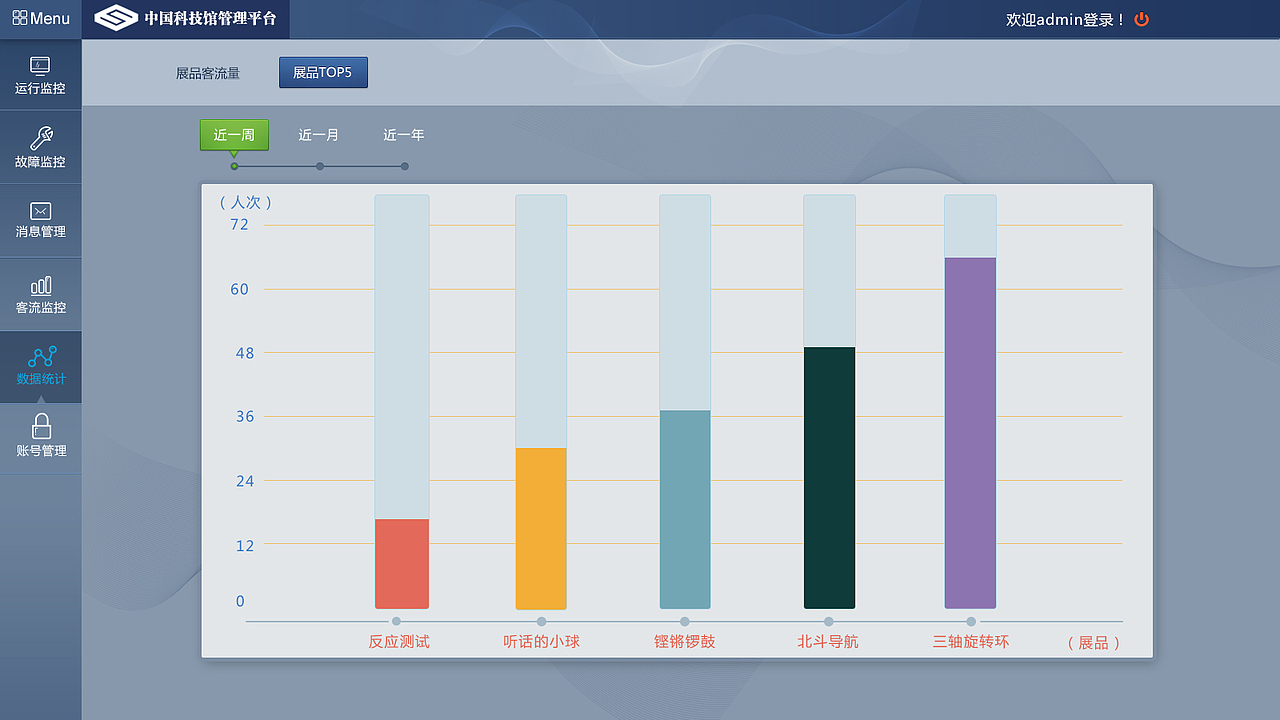Viewport: 1280px width, 720px height.
Task: Select 近一月 time range
Action: click(x=319, y=135)
